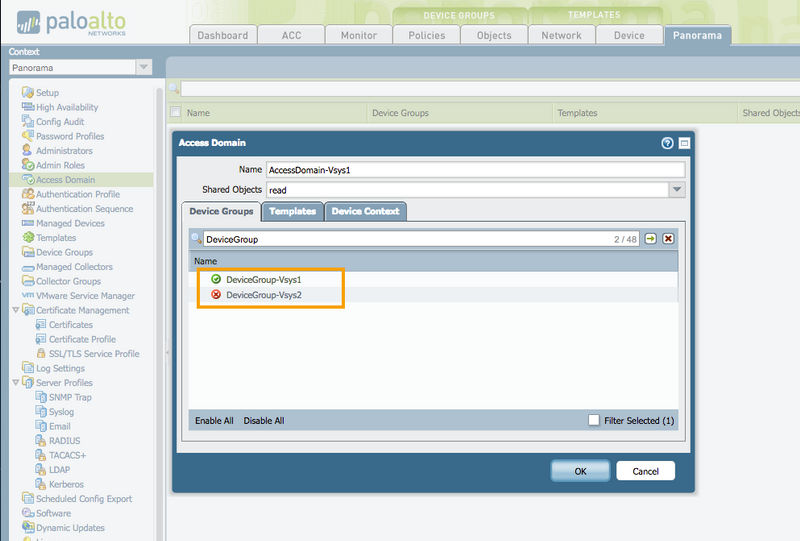
Task: Click the Log Settings icon
Action: (28, 367)
